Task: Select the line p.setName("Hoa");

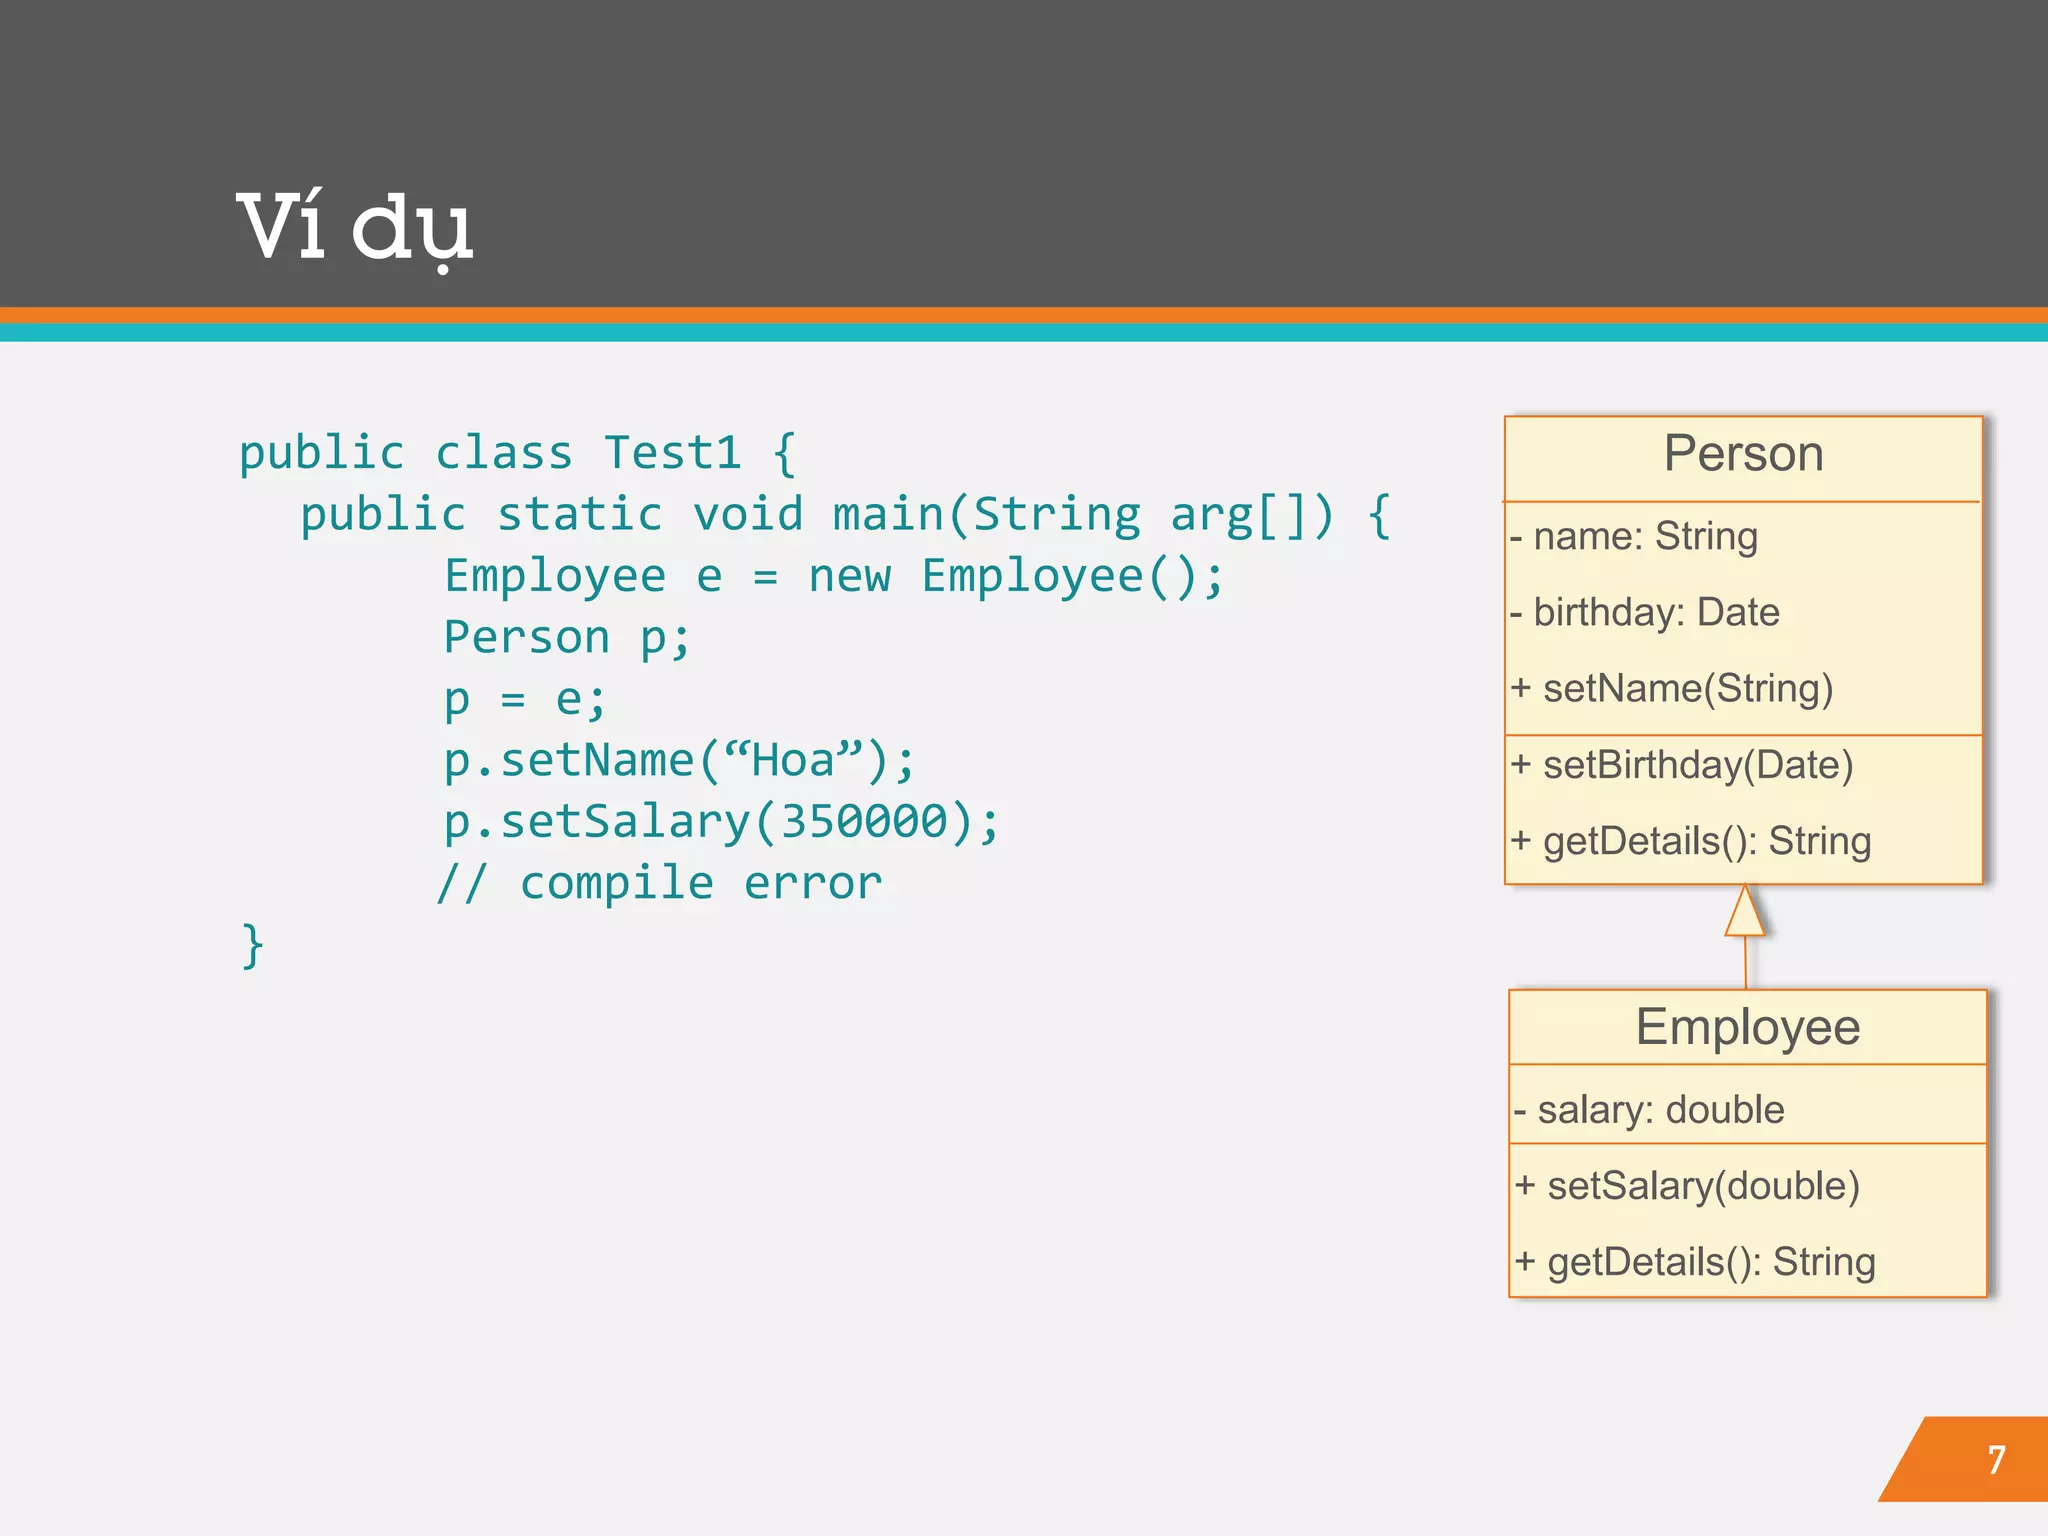Action: coord(679,760)
